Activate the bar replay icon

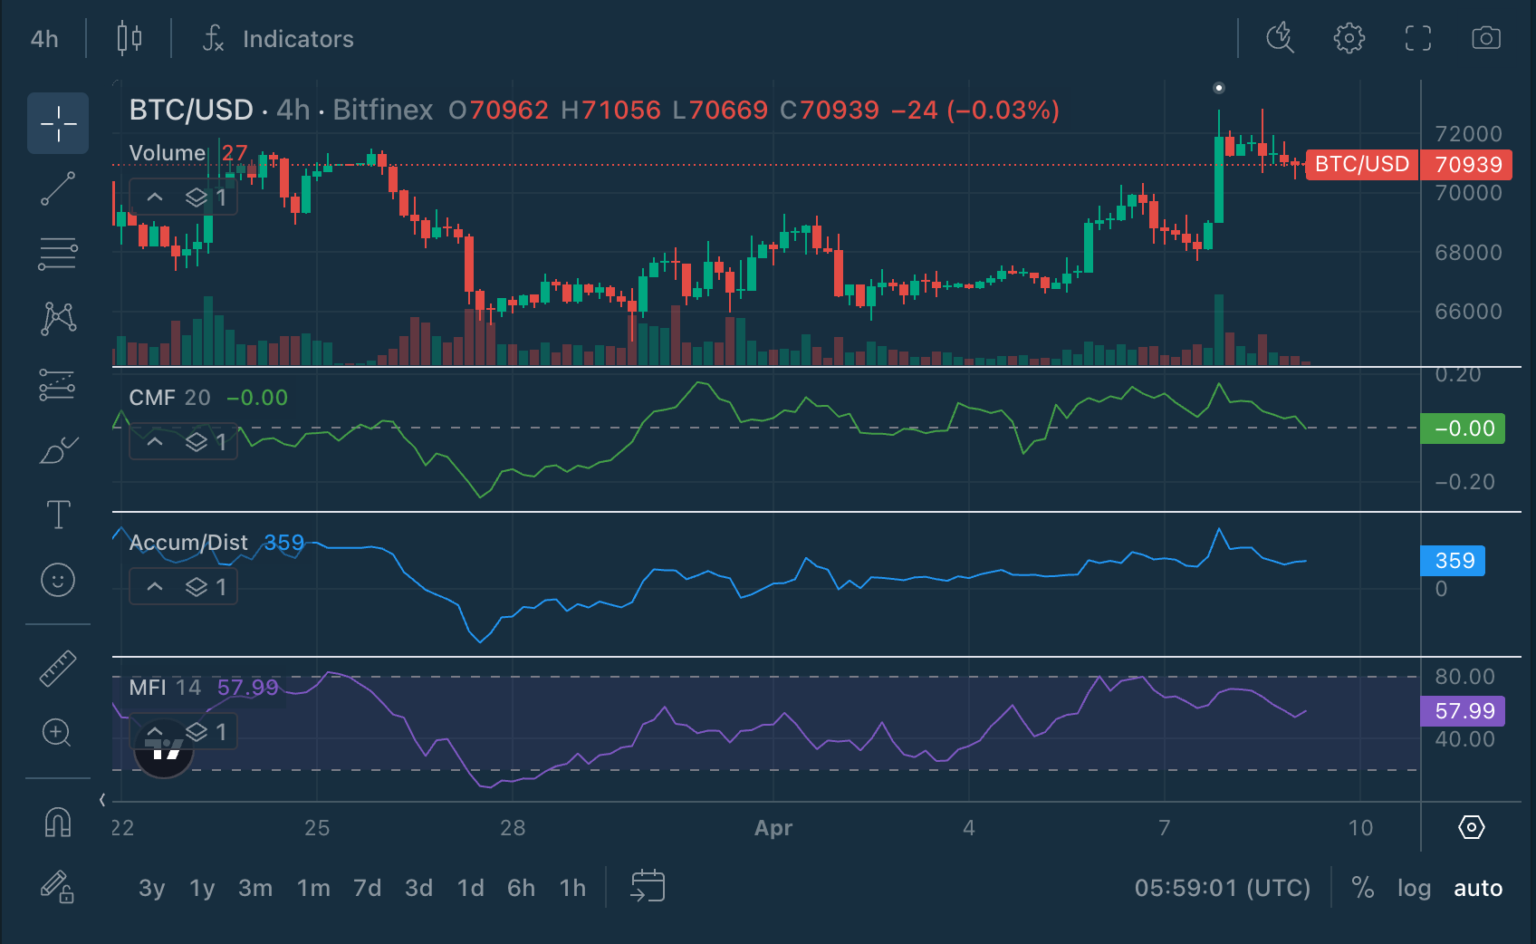pyautogui.click(x=1281, y=38)
